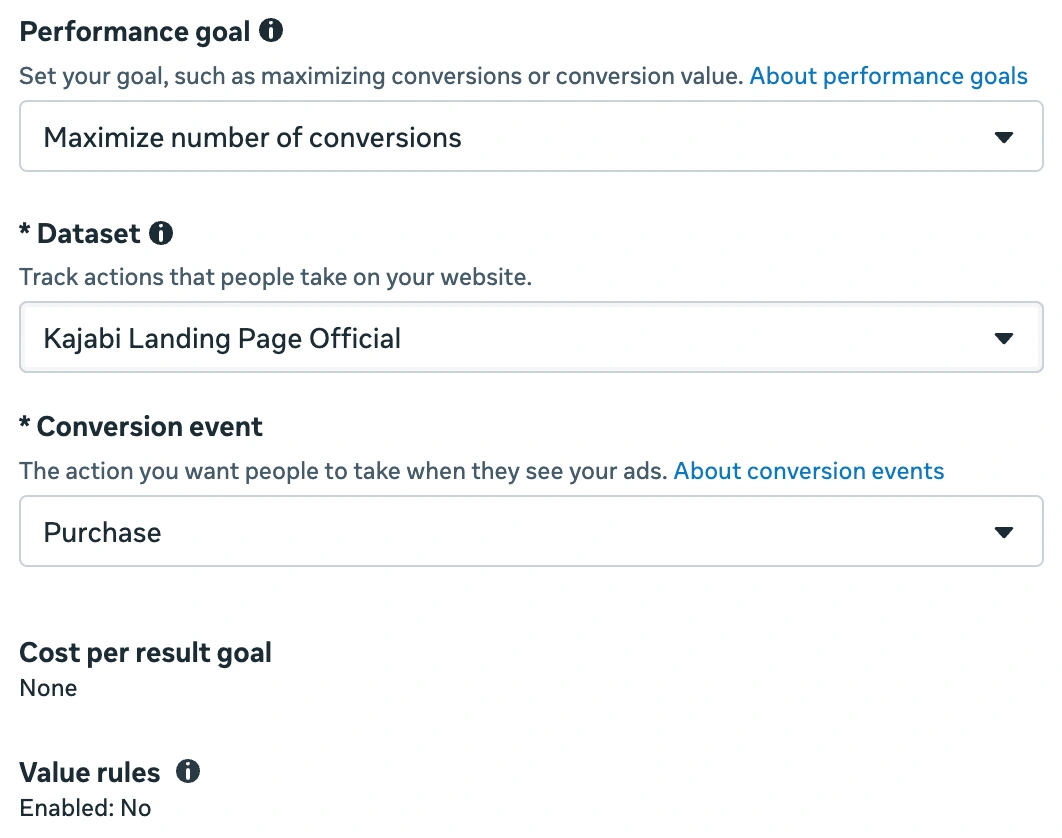Click the Cost per result goal heading
Image resolution: width=1062 pixels, height=838 pixels.
146,653
